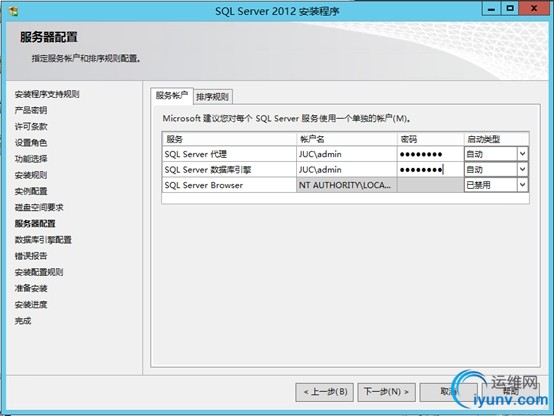Click 服务器配置 step in sidebar
Image resolution: width=554 pixels, height=416 pixels.
point(35,224)
